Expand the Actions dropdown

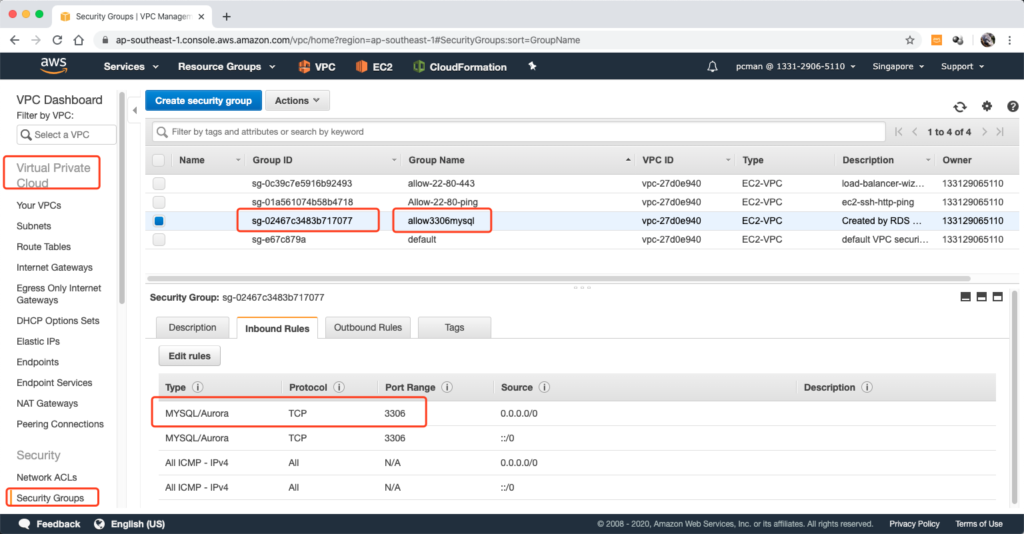pyautogui.click(x=297, y=101)
